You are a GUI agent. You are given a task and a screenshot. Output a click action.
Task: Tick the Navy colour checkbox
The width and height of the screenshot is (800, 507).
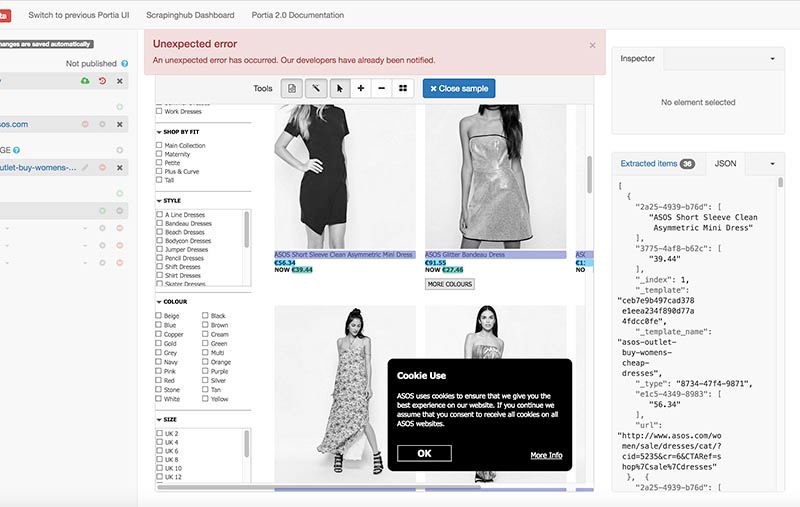(159, 361)
